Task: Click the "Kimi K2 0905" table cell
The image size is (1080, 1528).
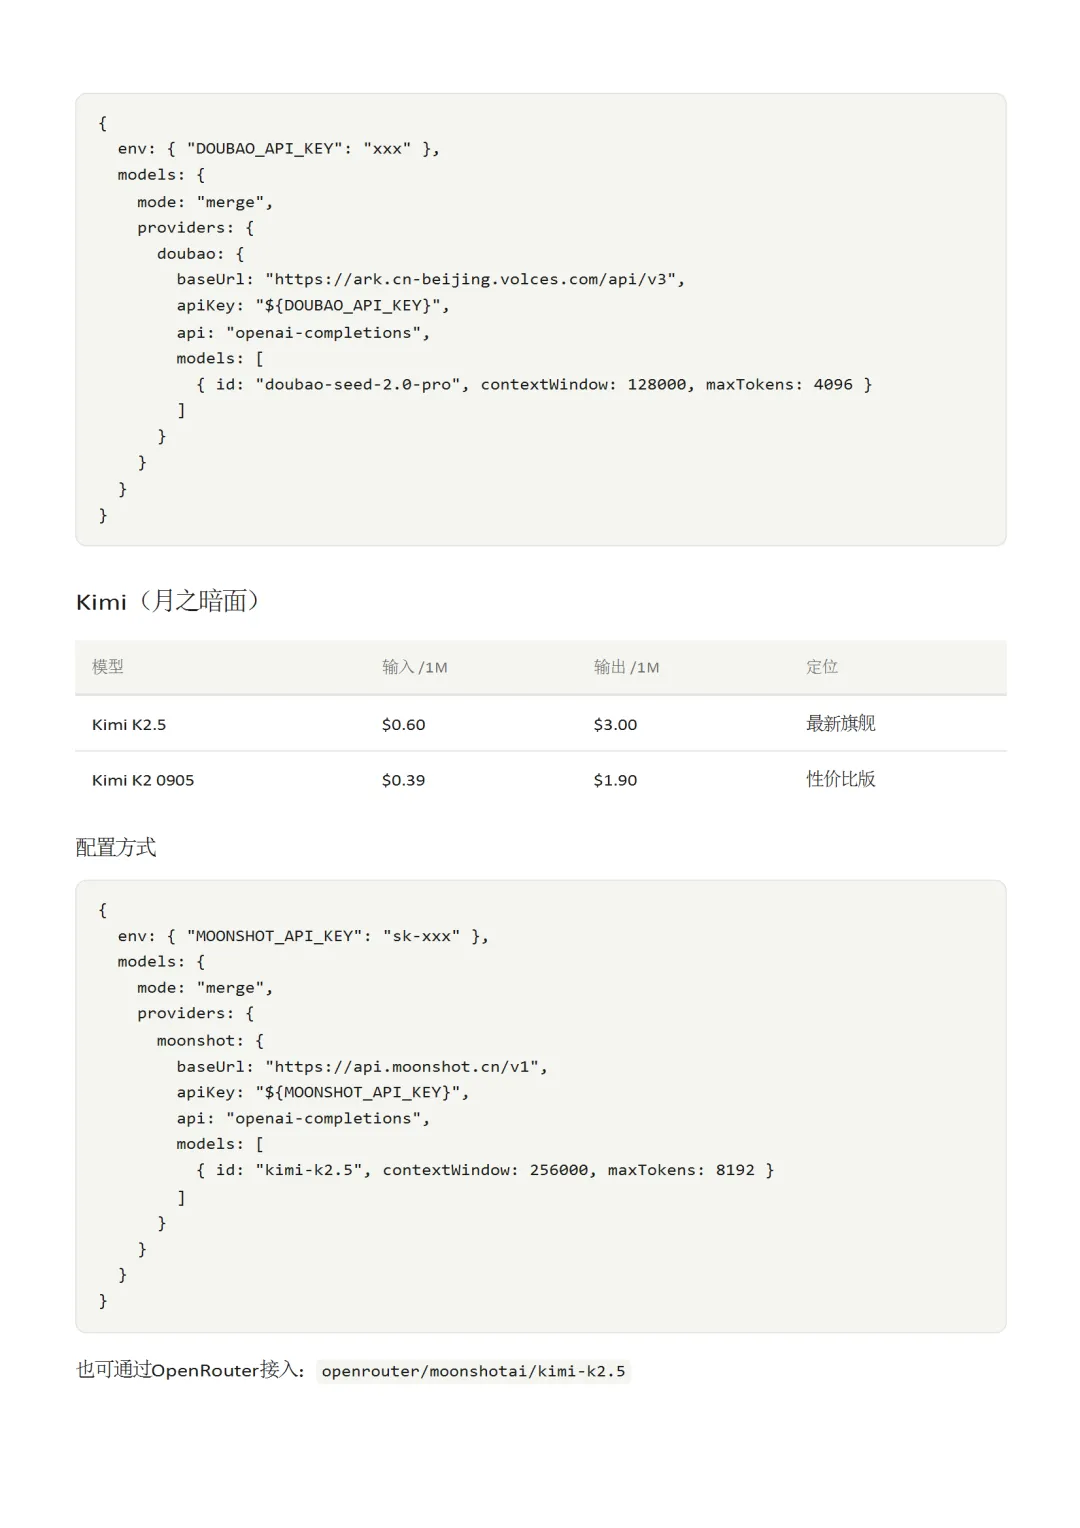Action: click(143, 780)
